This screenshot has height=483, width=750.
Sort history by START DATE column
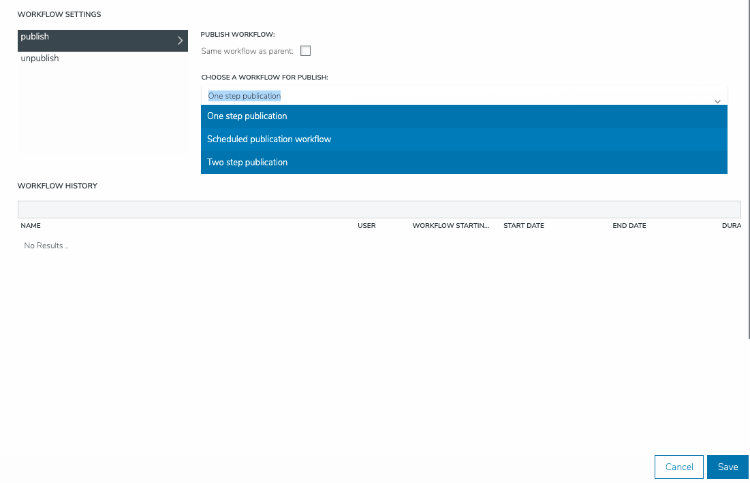coord(523,226)
